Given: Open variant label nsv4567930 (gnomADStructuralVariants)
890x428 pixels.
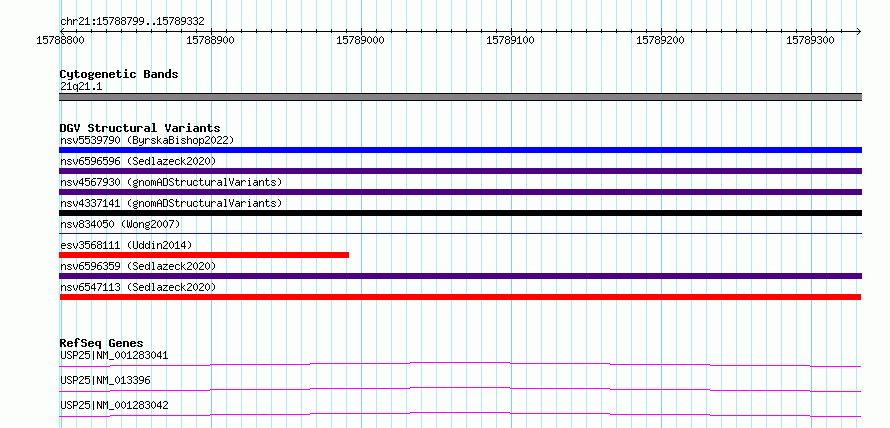Looking at the screenshot, I should tap(171, 182).
